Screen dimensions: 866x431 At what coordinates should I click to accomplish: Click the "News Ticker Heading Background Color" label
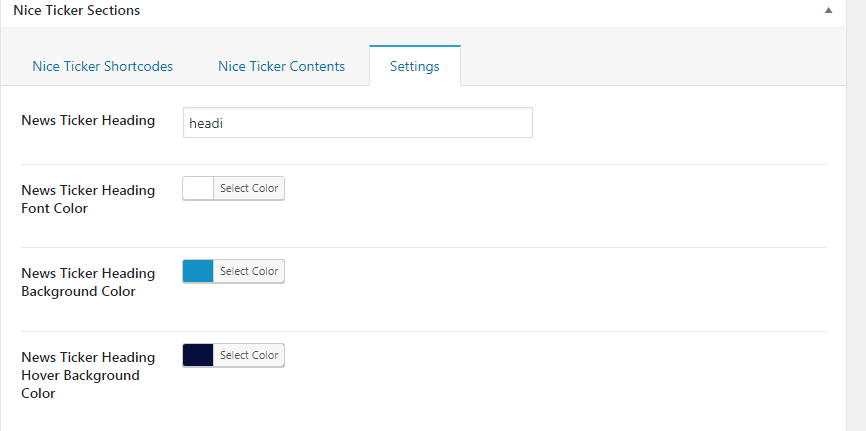88,282
